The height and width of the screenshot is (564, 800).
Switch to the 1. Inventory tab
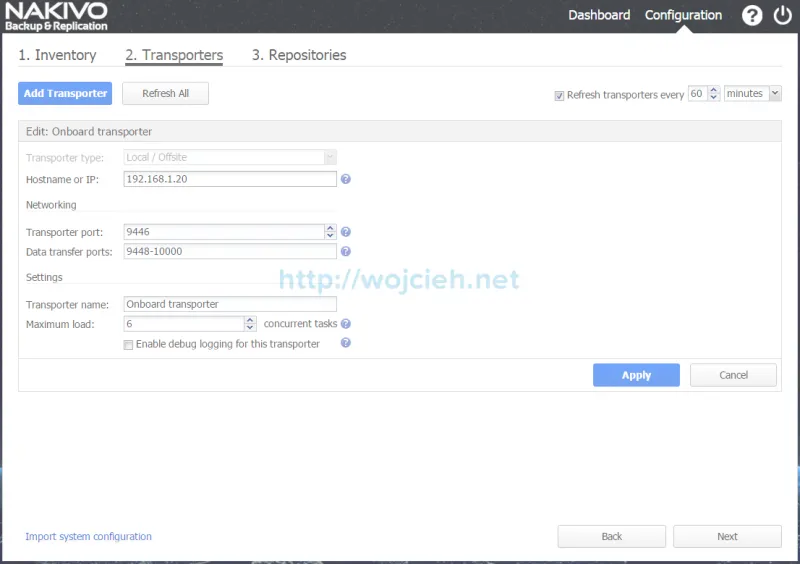57,55
